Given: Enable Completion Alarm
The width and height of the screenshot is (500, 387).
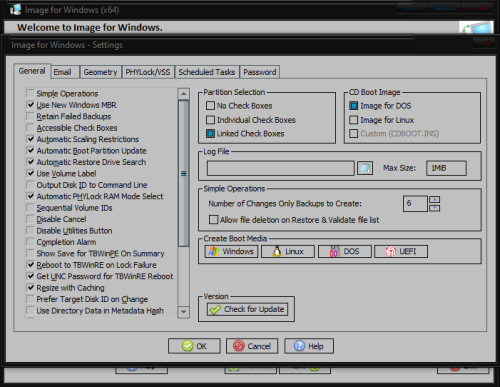Looking at the screenshot, I should (x=30, y=242).
